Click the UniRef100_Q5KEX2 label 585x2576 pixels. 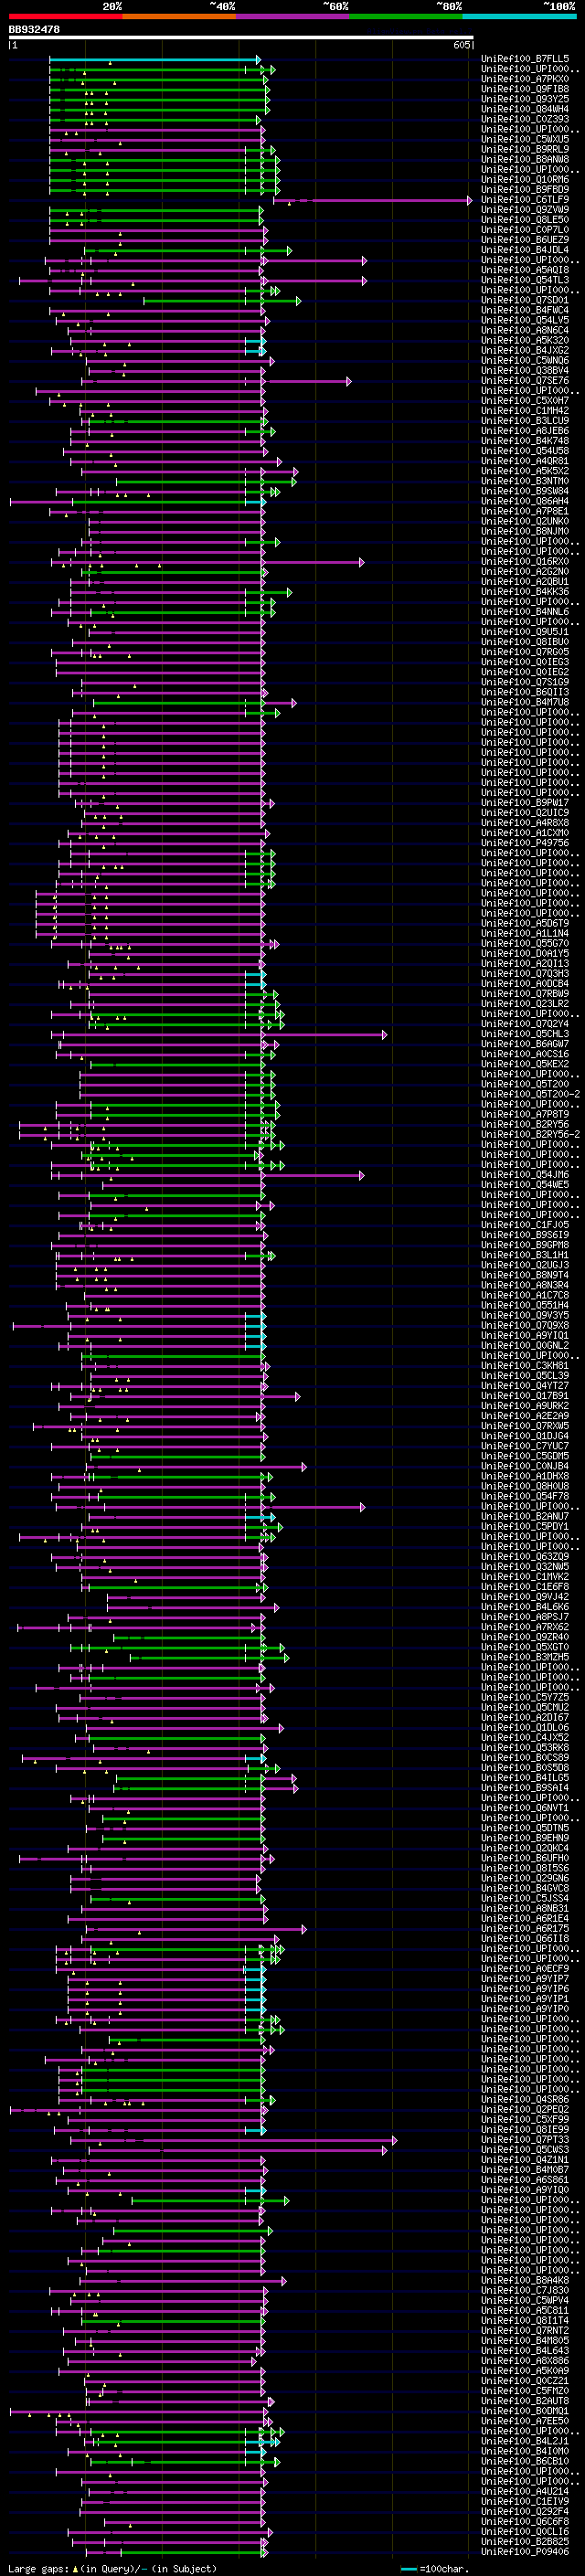(525, 1064)
